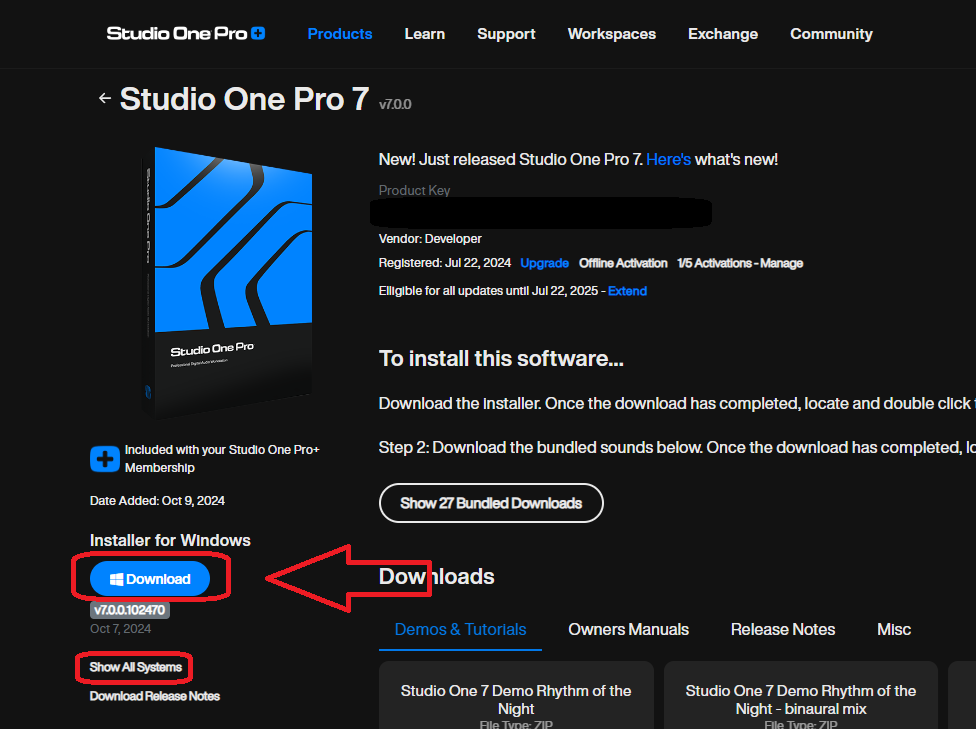976x729 pixels.
Task: Open the Misc downloads tab
Action: click(x=893, y=629)
